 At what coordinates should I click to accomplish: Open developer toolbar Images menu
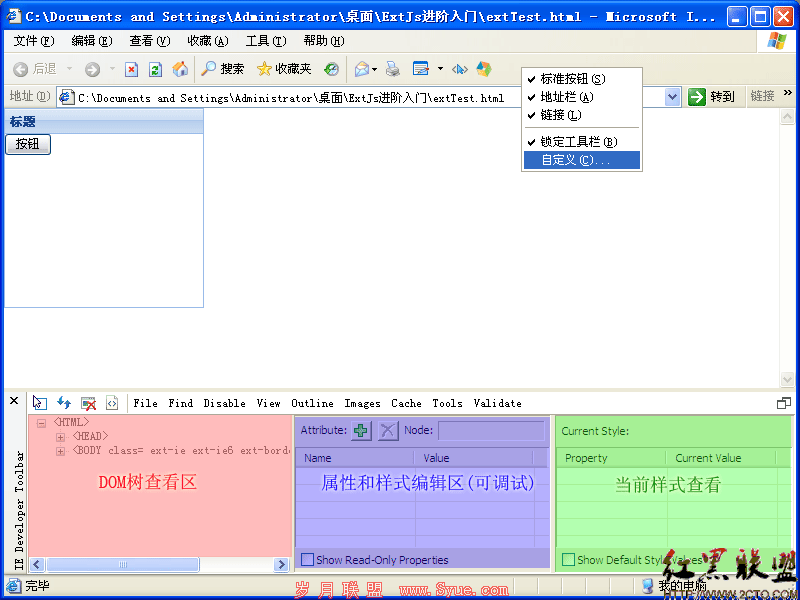362,403
